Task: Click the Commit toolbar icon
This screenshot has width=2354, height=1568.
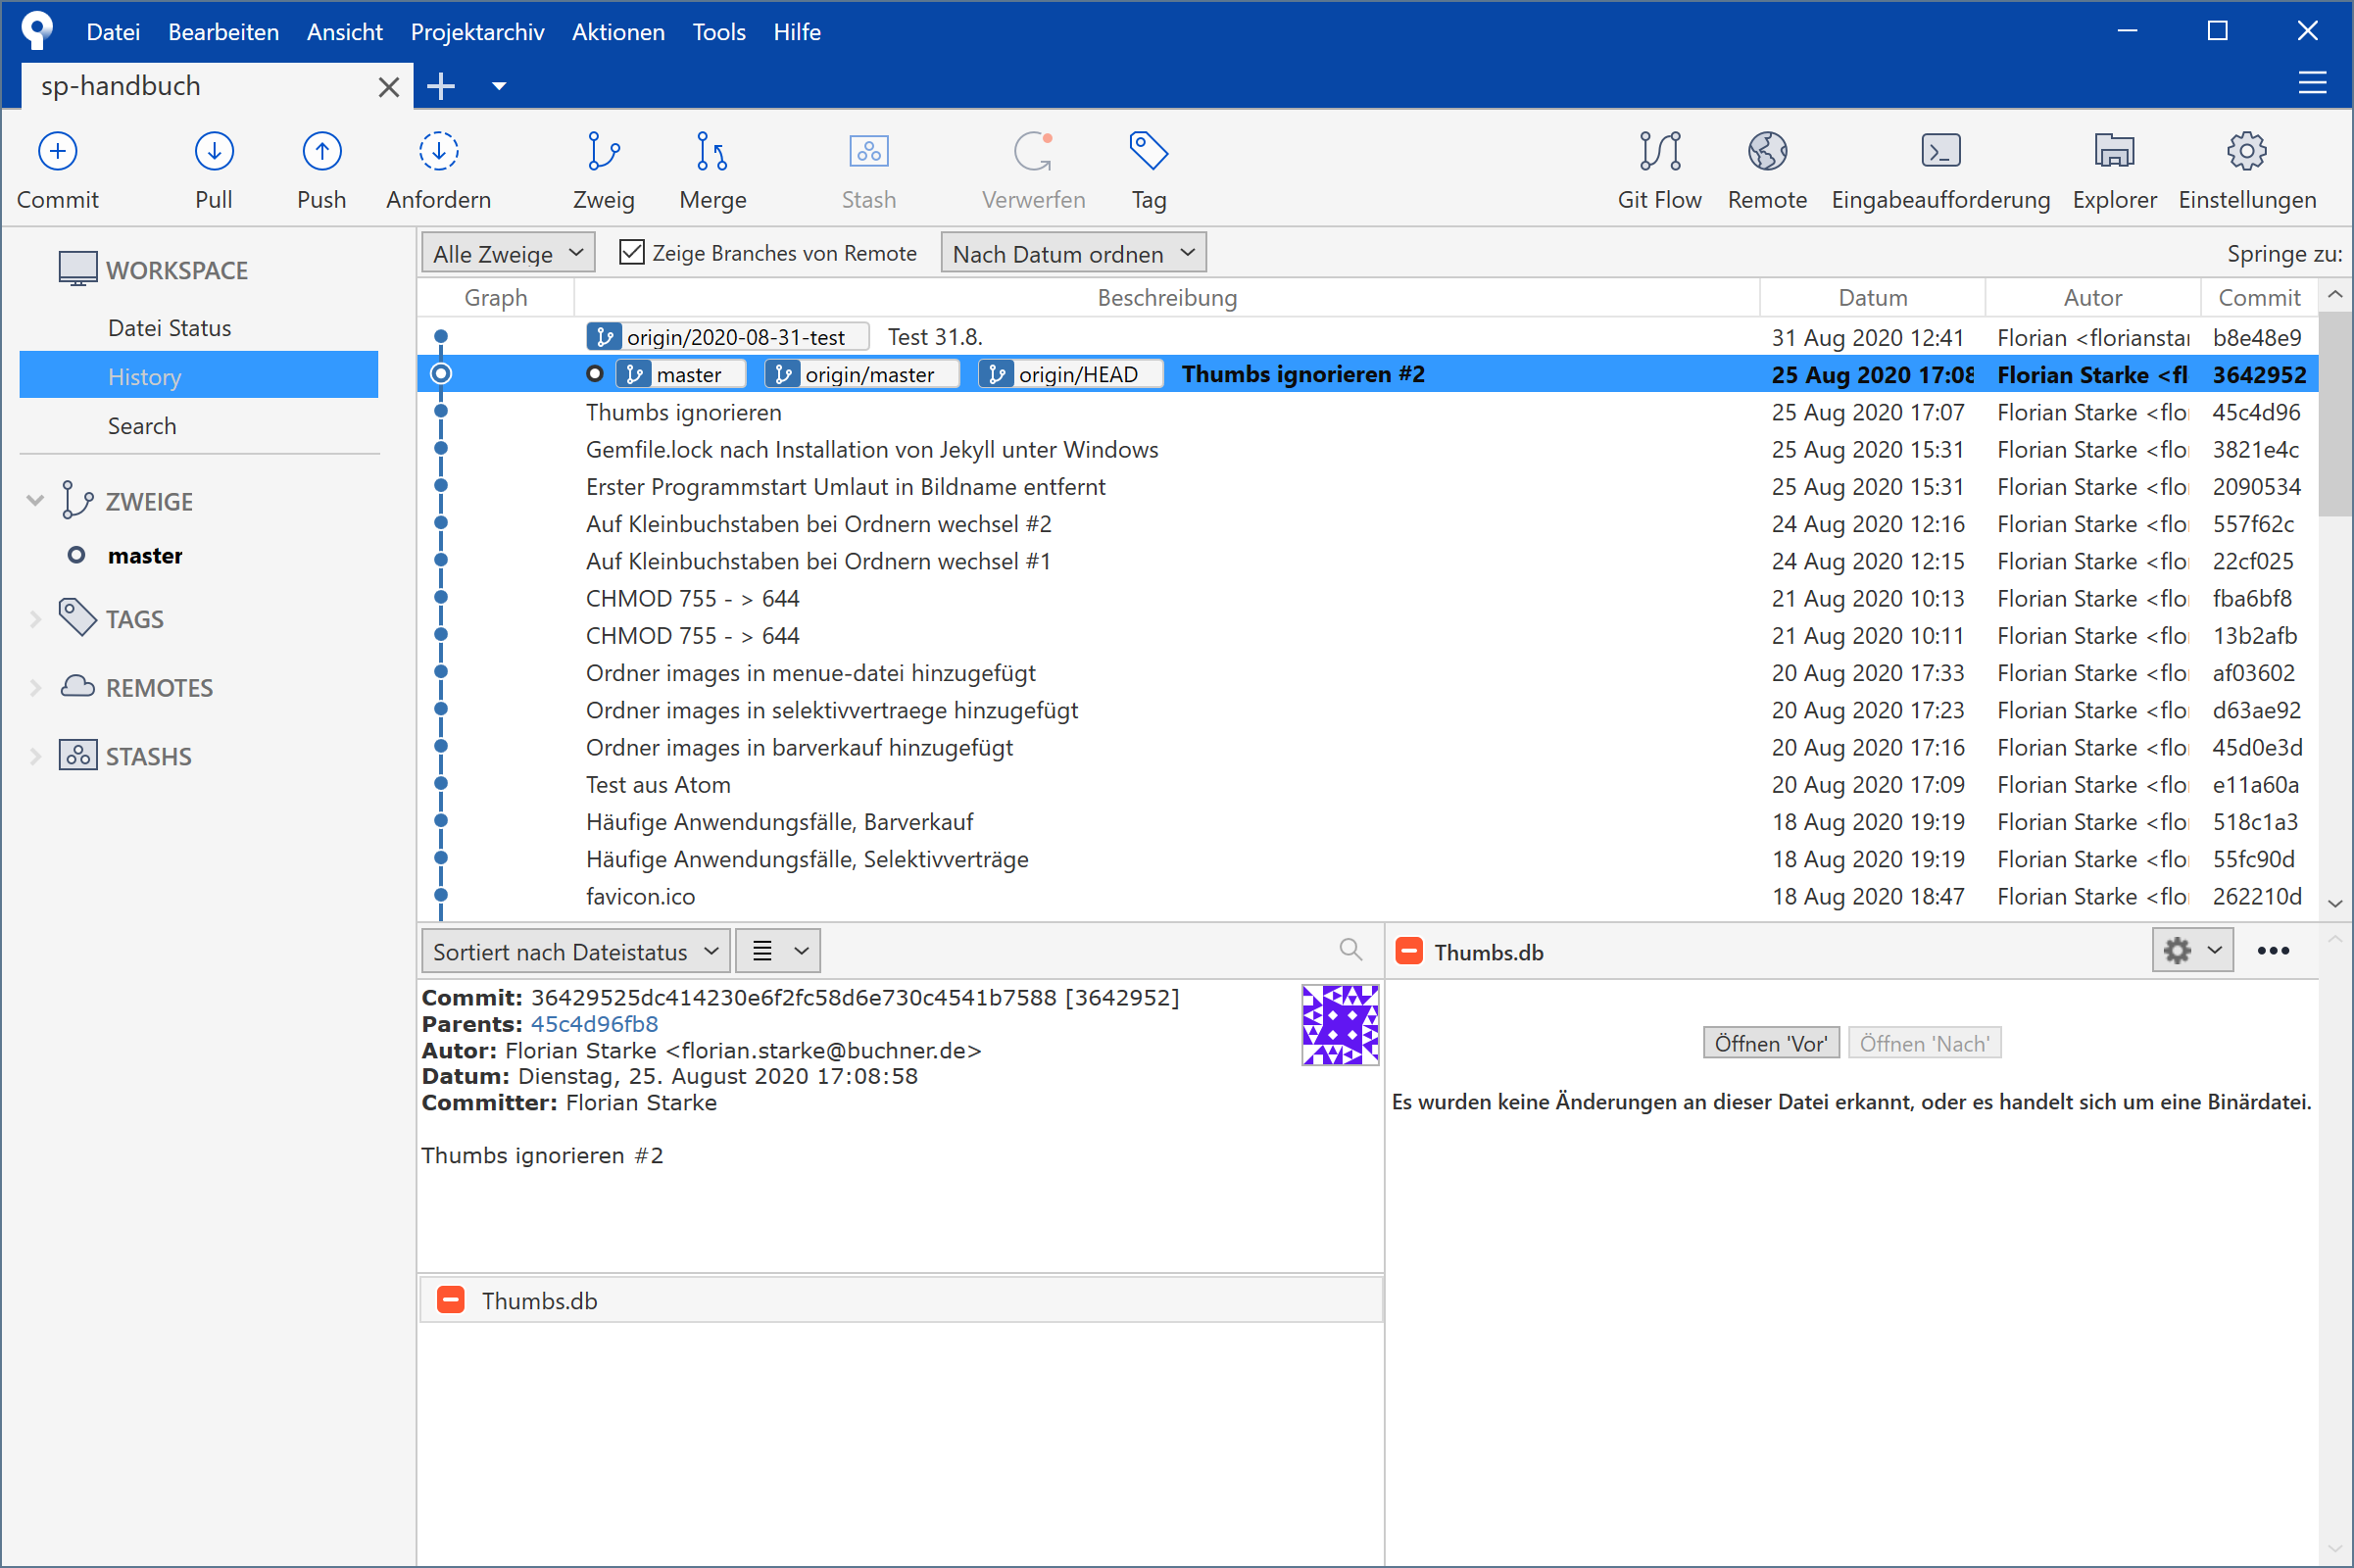Action: (x=57, y=152)
